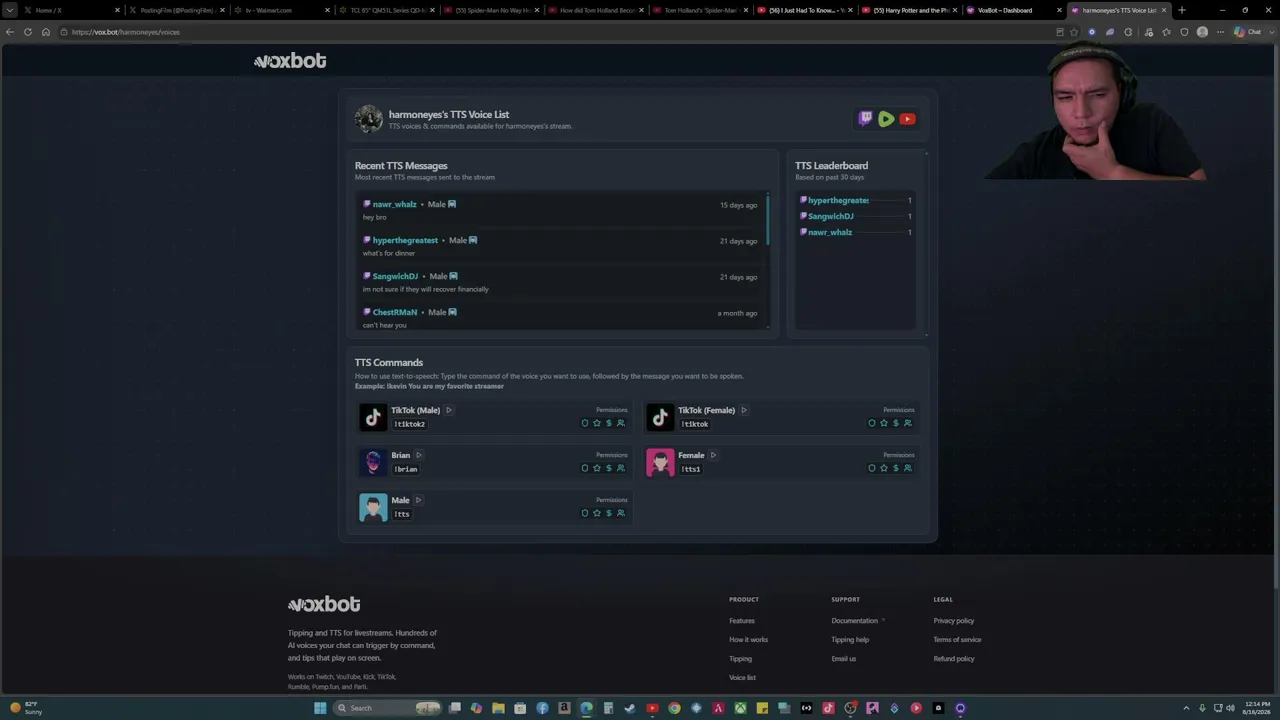This screenshot has width=1280, height=720.
Task: Click the VoxBot logo in the header
Action: (x=290, y=61)
